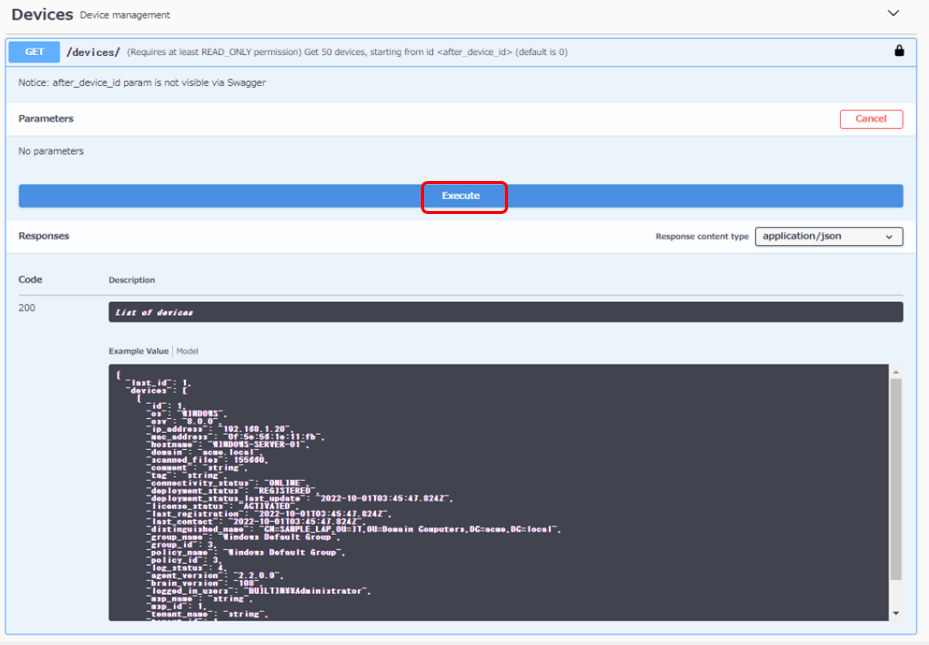The width and height of the screenshot is (929, 645).
Task: Click the Devices section heading
Action: click(42, 15)
